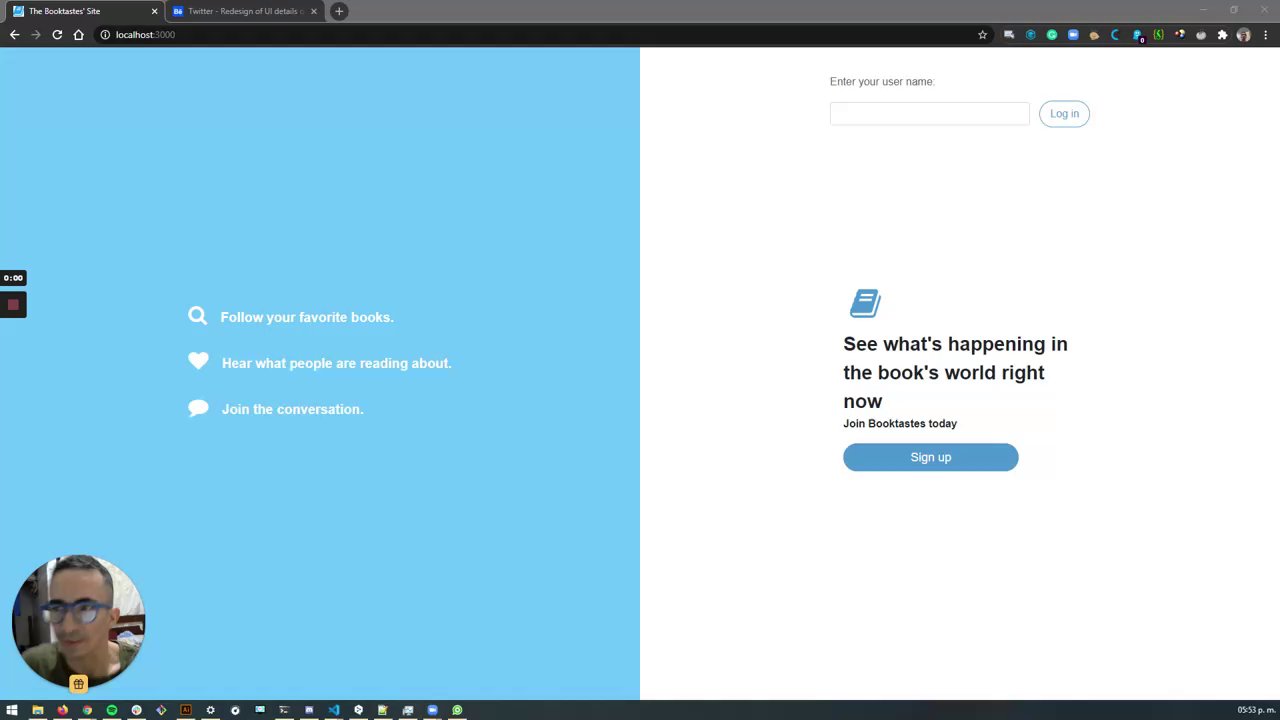Switch to the Twitter Redesign Behance tab
Screen dimensions: 1280x720
tap(245, 11)
